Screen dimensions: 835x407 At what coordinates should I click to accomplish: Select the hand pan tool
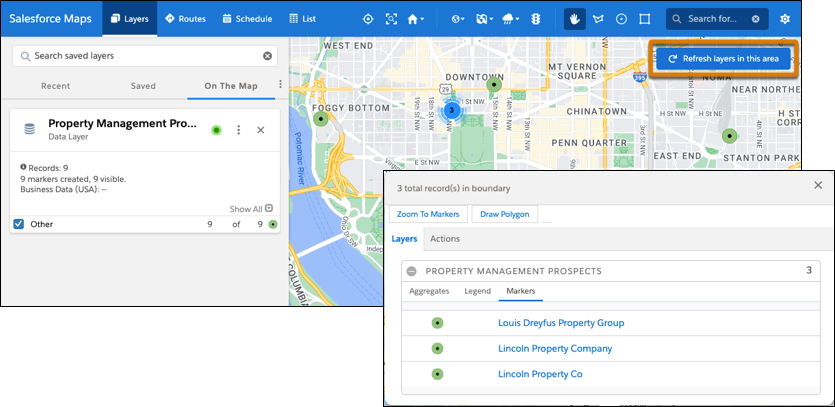[575, 19]
